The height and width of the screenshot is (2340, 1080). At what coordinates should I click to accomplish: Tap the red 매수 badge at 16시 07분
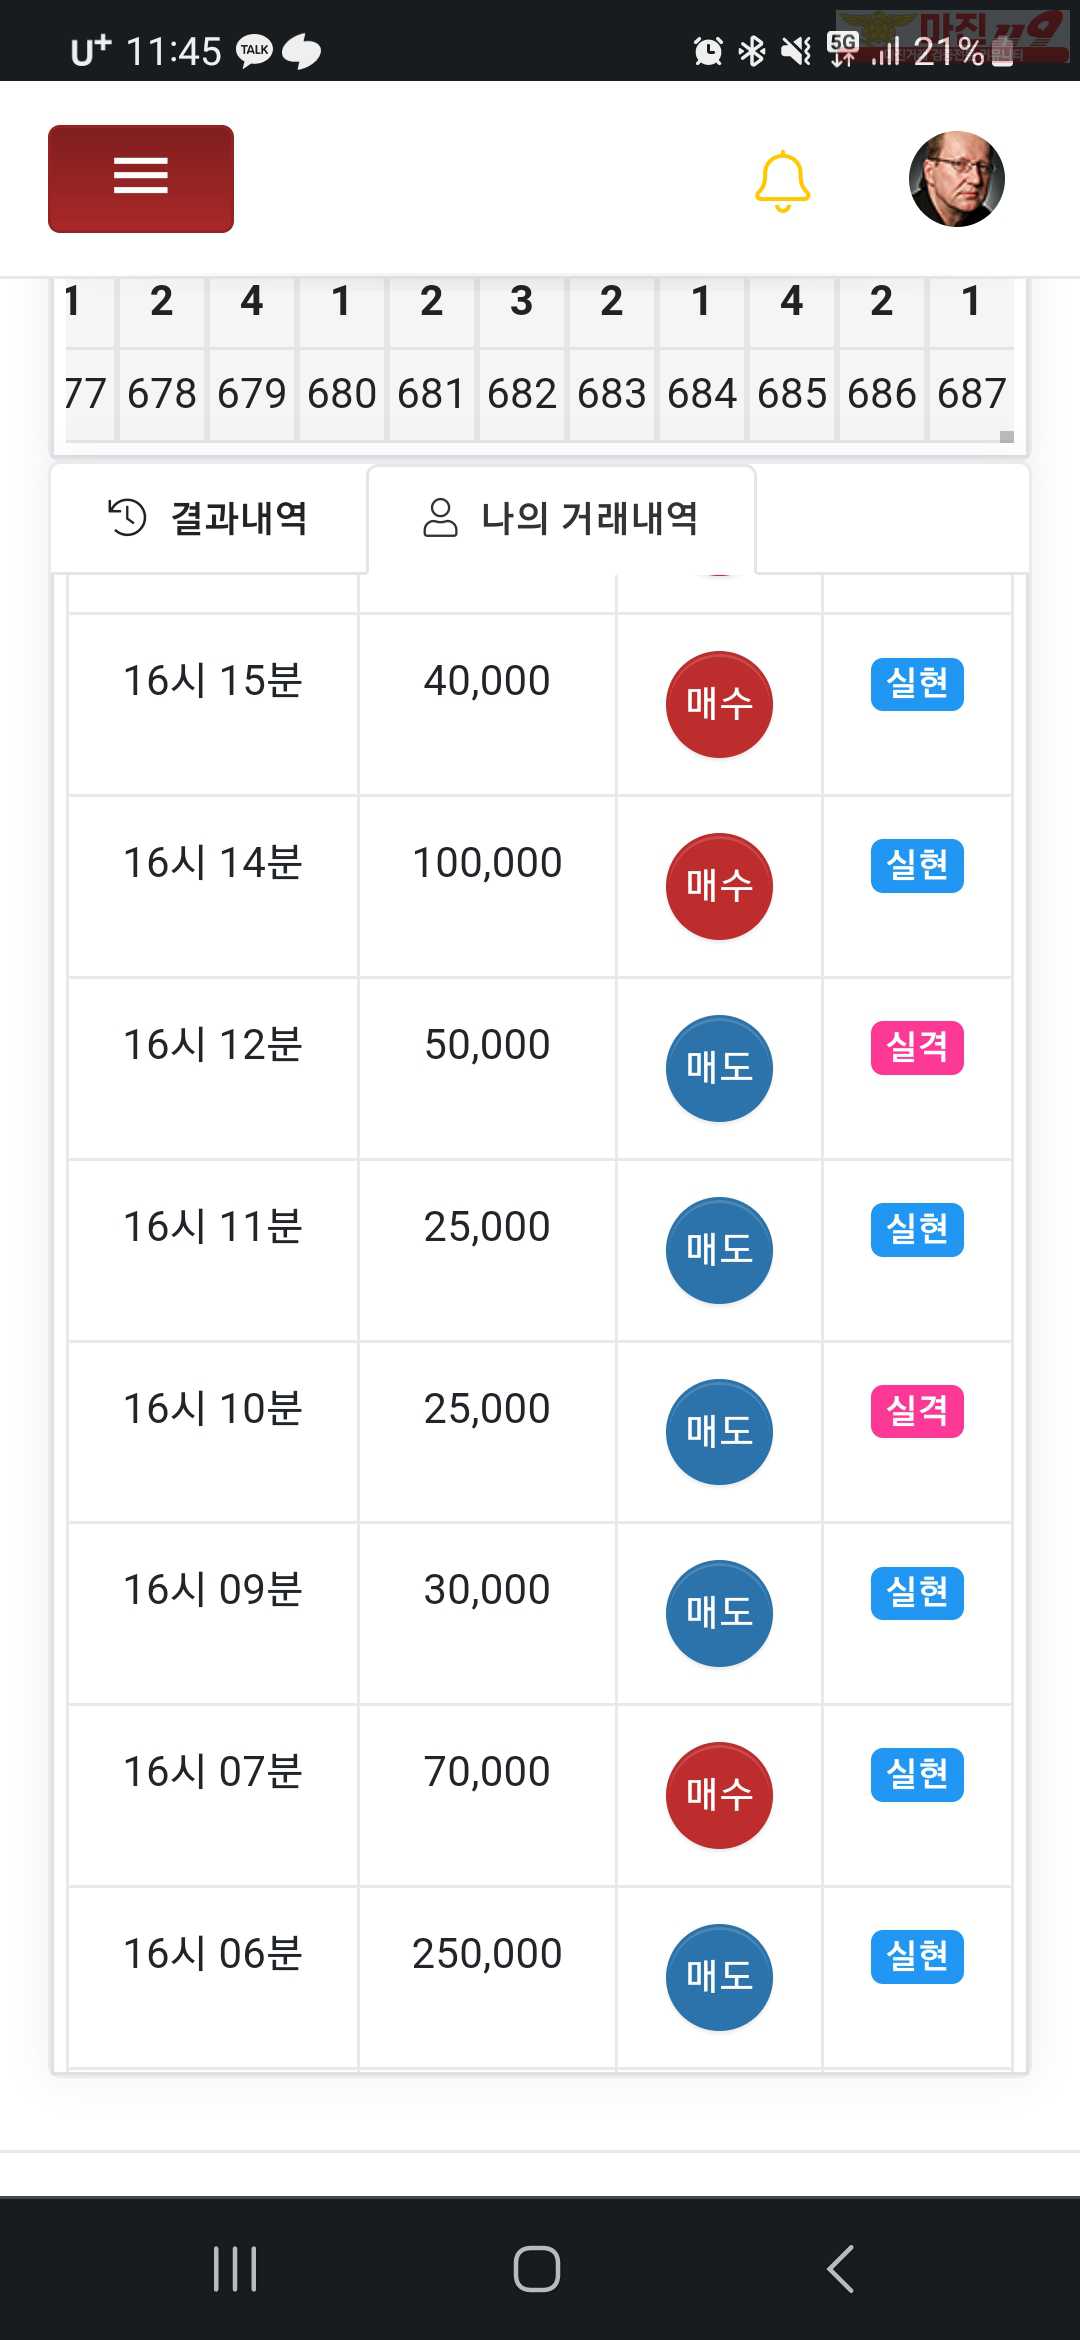click(719, 1795)
